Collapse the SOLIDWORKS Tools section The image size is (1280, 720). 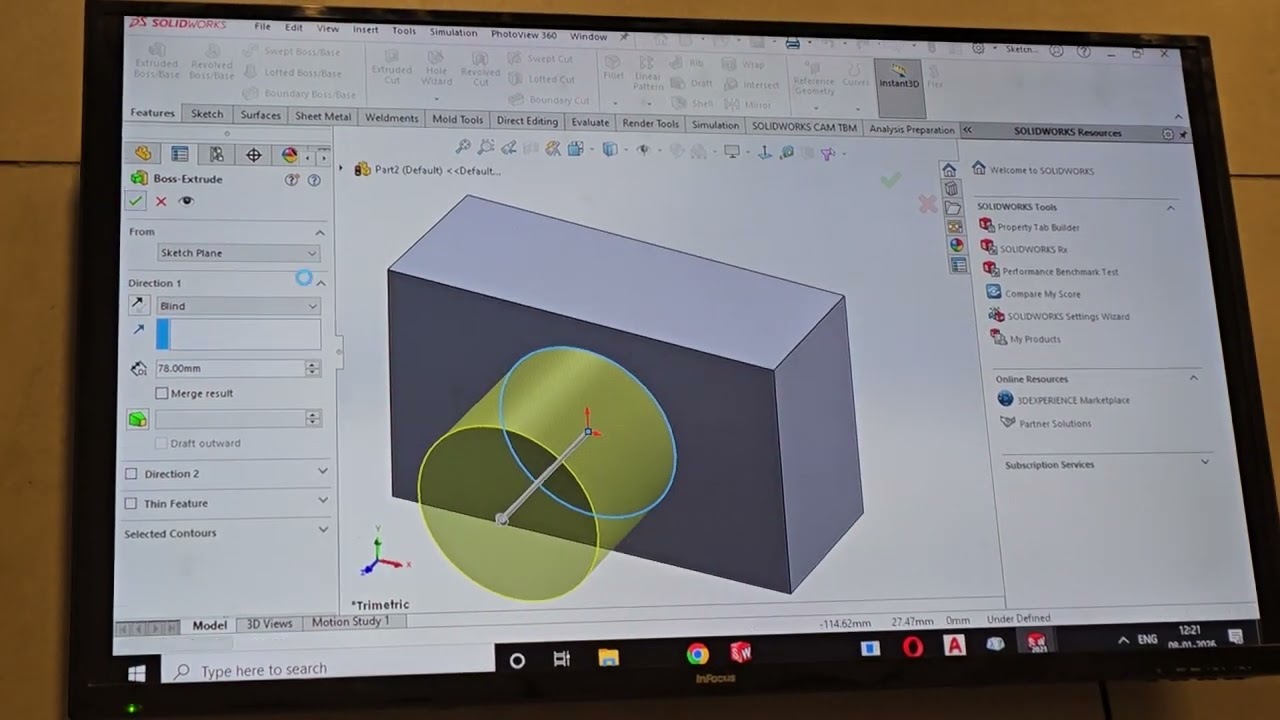pyautogui.click(x=1170, y=207)
